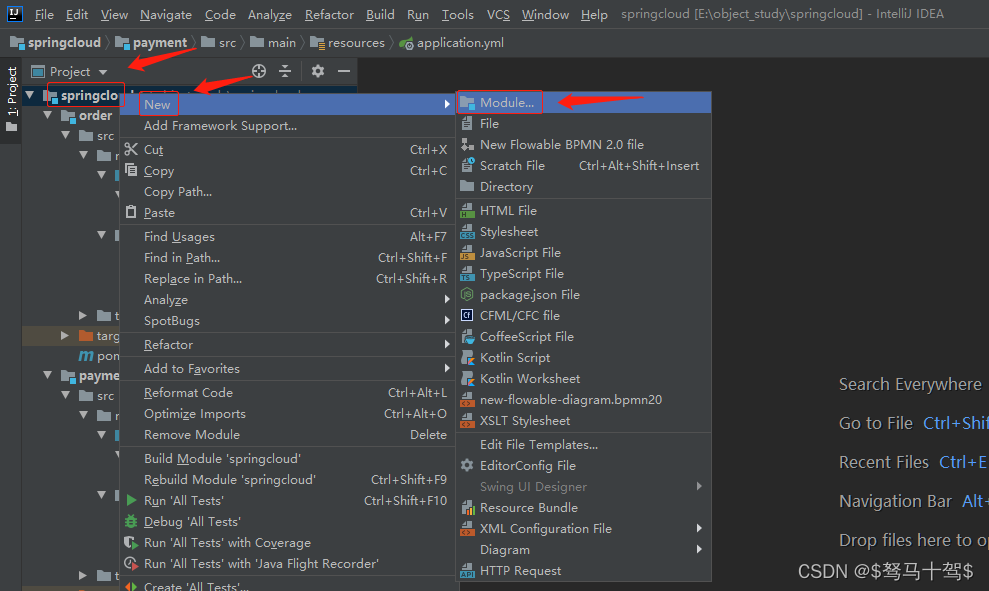Collapse the payment module tree arrow
The image size is (989, 591).
48,375
